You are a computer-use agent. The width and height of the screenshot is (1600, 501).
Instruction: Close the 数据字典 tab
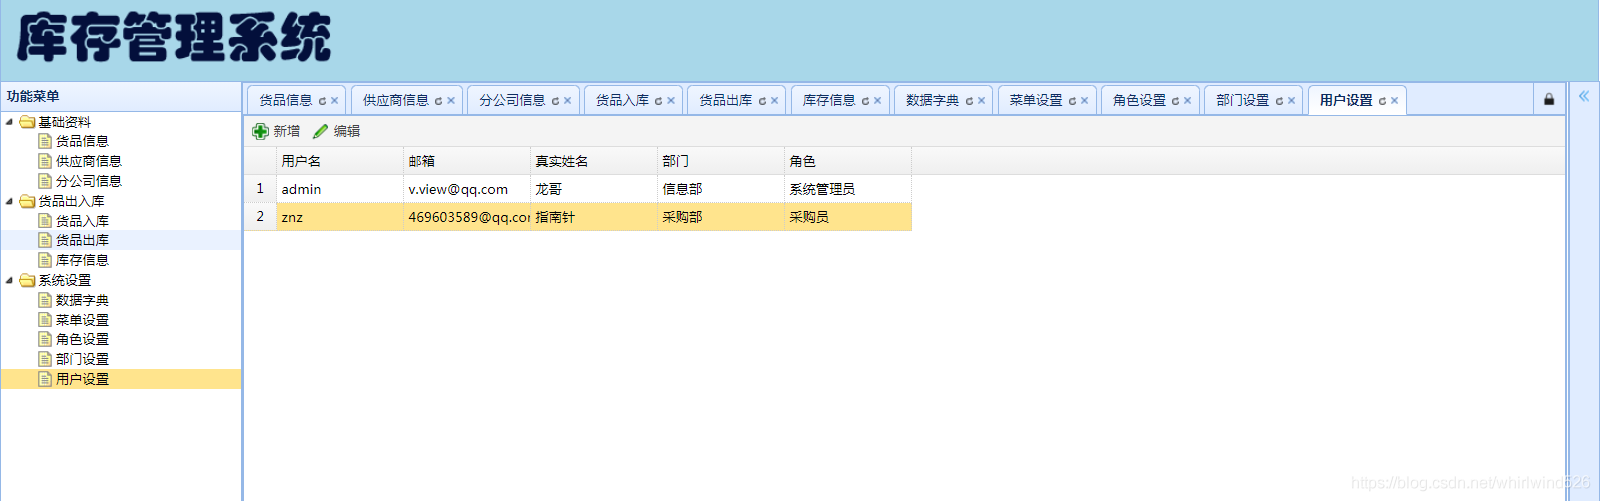981,101
